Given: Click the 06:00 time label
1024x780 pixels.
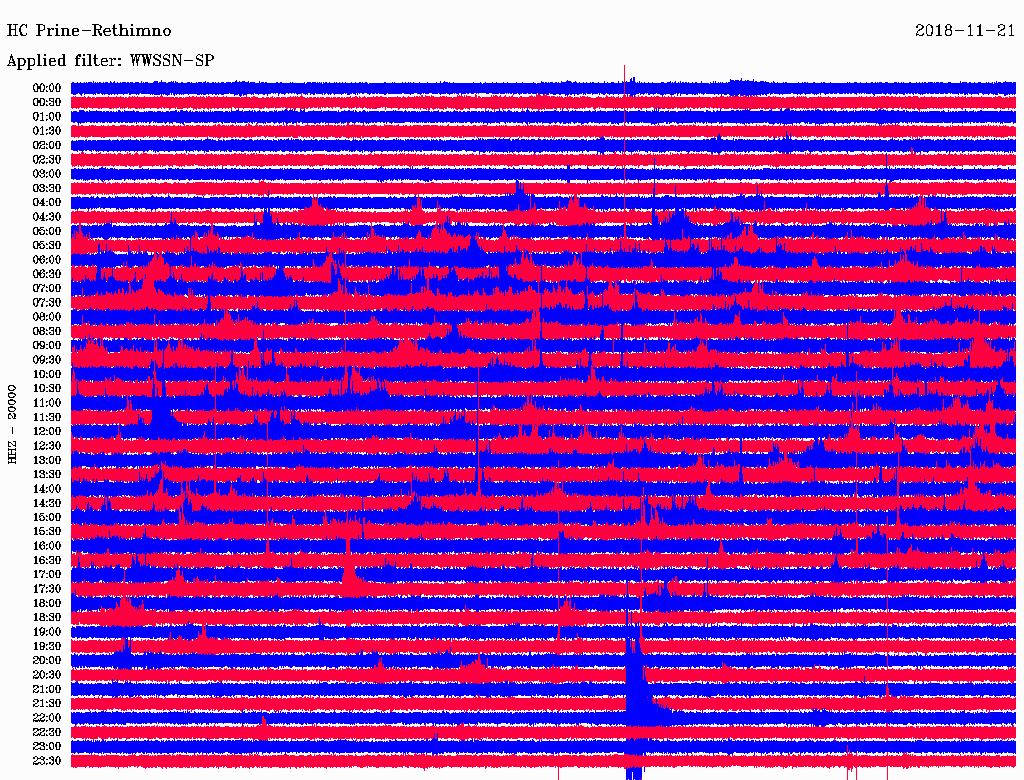Looking at the screenshot, I should (x=47, y=260).
